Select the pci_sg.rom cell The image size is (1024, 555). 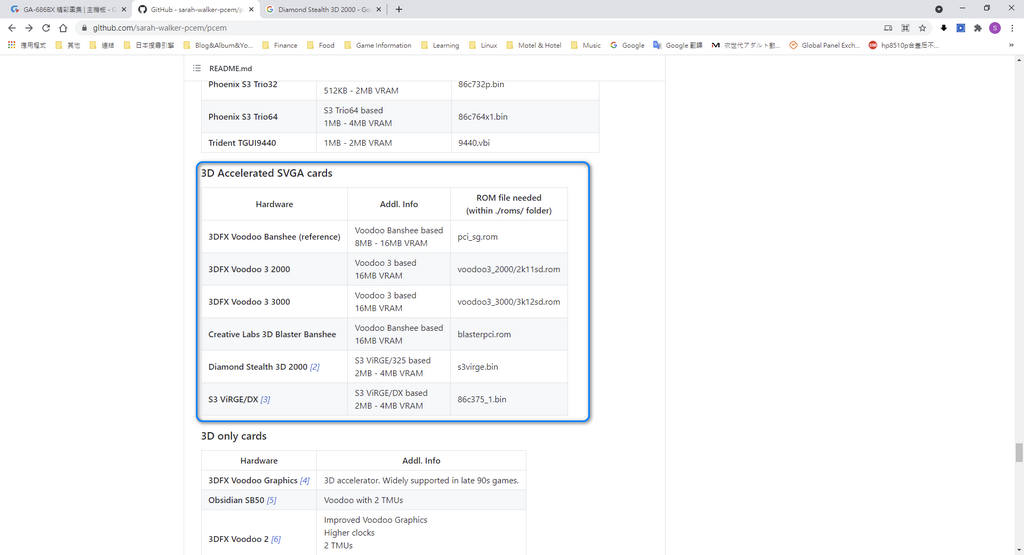point(509,236)
